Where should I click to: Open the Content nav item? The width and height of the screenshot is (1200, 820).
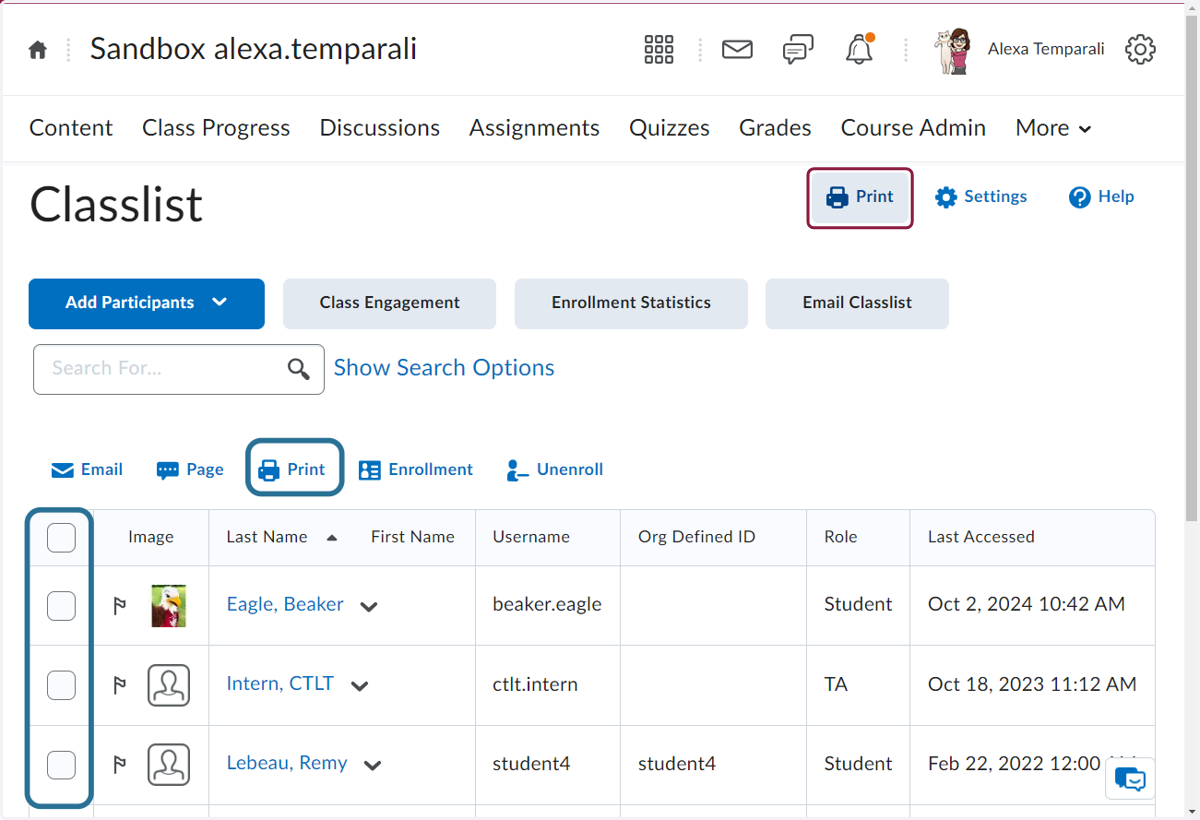[71, 128]
